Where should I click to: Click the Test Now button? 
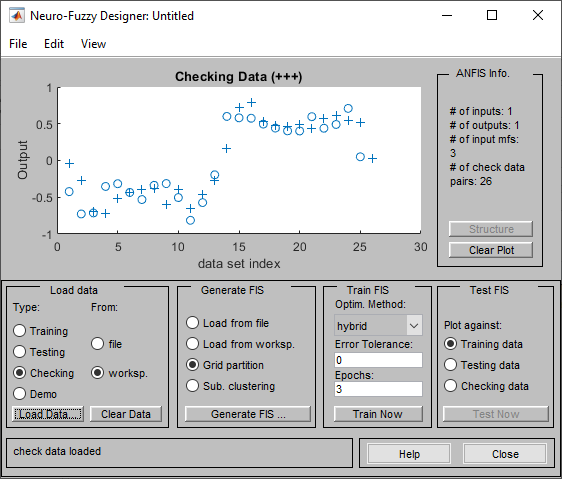coord(496,414)
